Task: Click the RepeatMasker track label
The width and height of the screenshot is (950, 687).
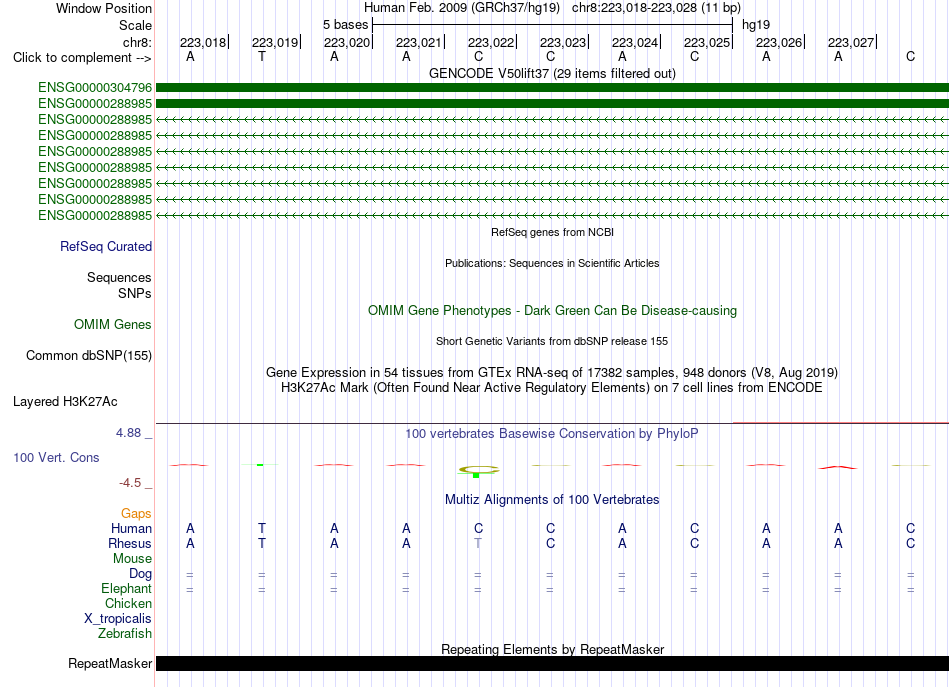Action: (x=110, y=664)
